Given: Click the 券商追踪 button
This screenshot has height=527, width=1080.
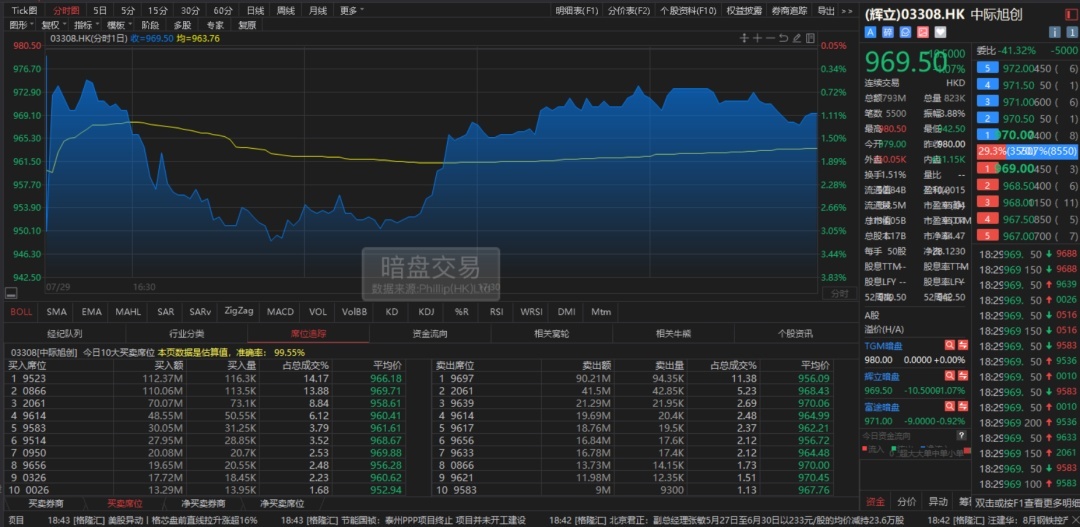Looking at the screenshot, I should coord(789,11).
